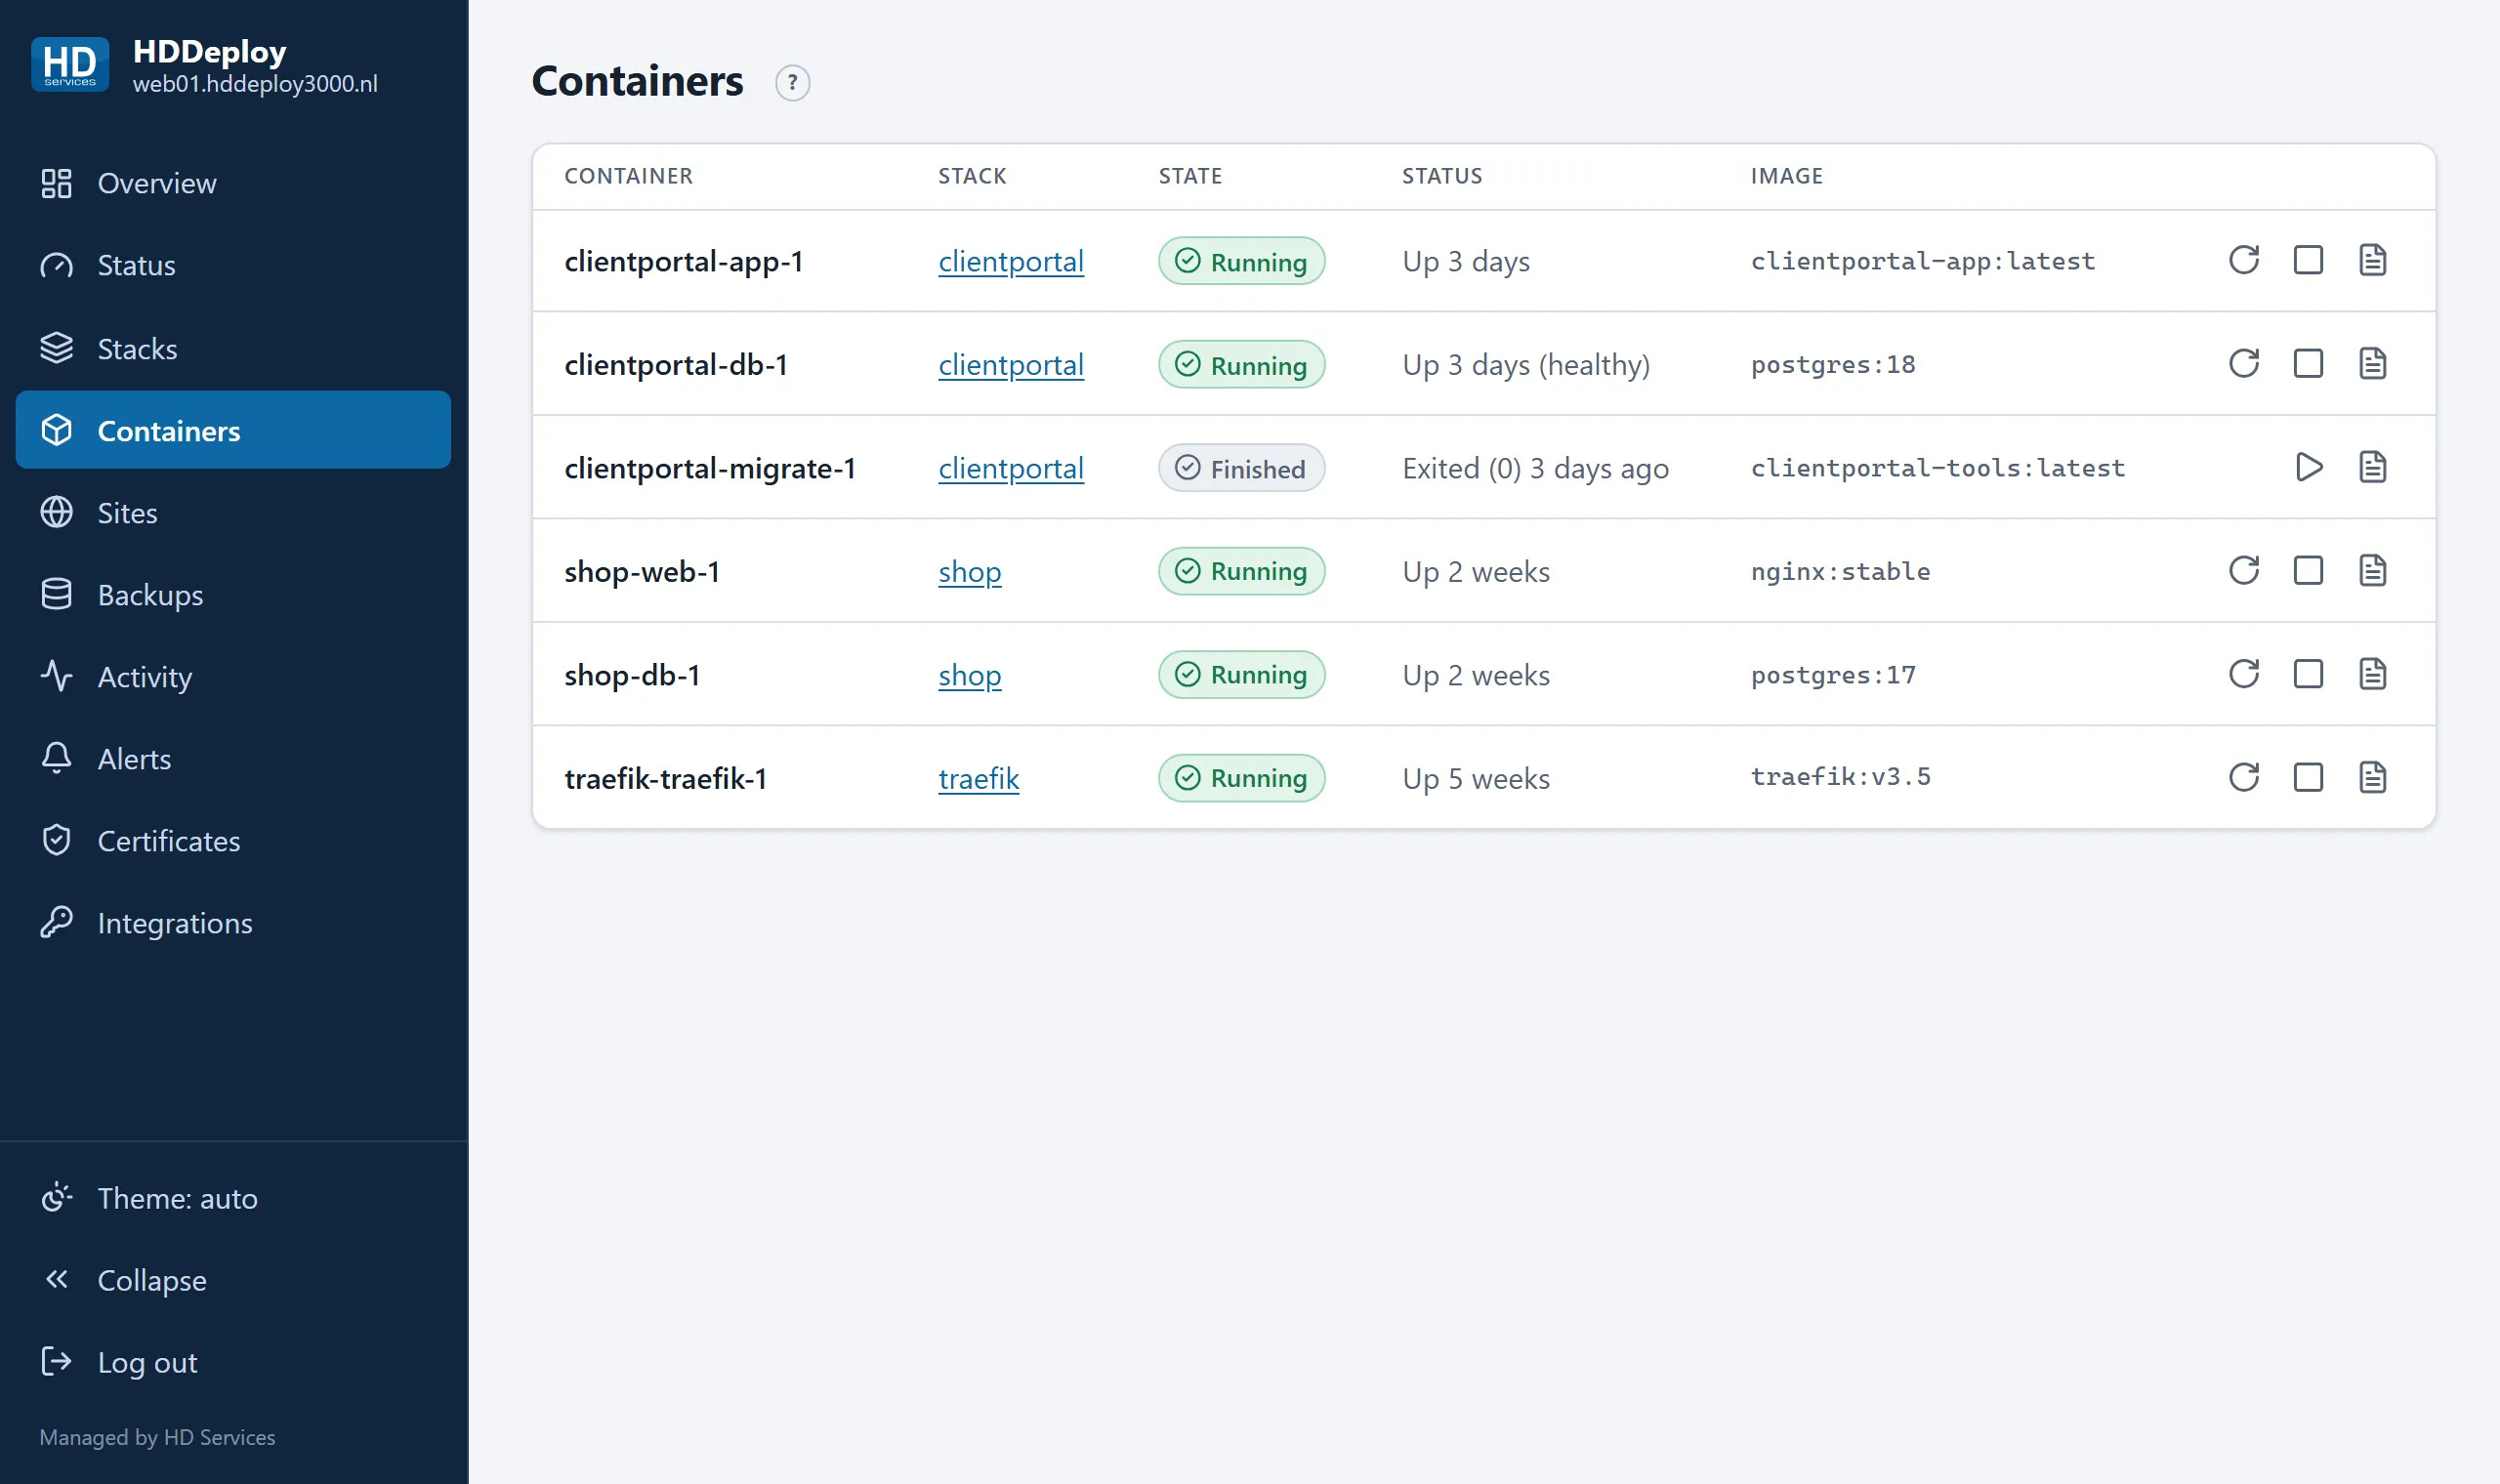Open the Activity page
This screenshot has height=1484, width=2500.
(233, 676)
